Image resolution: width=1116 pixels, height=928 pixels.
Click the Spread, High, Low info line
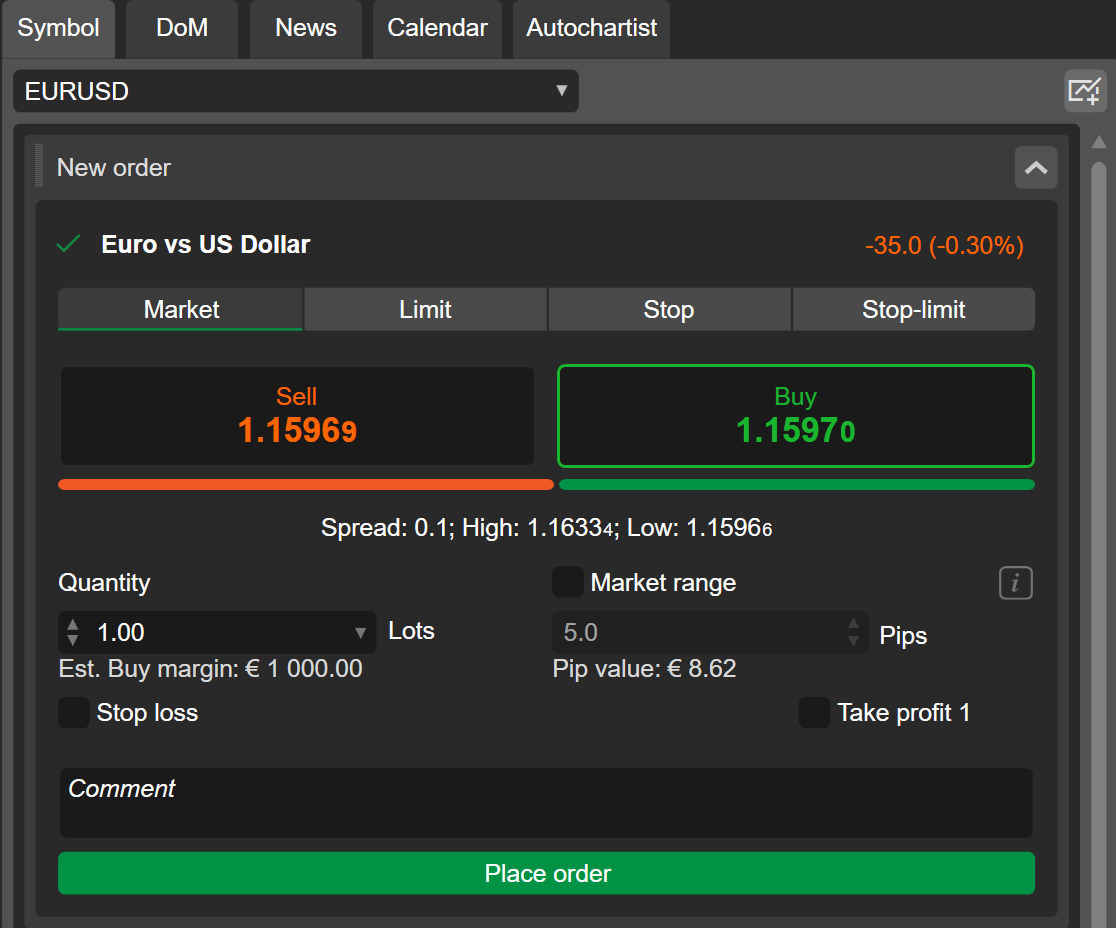pyautogui.click(x=547, y=528)
